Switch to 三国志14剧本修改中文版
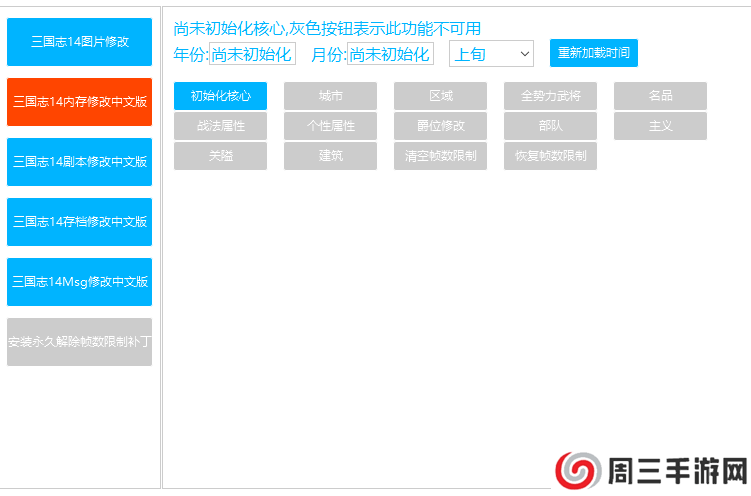The height and width of the screenshot is (496, 751). (x=79, y=162)
